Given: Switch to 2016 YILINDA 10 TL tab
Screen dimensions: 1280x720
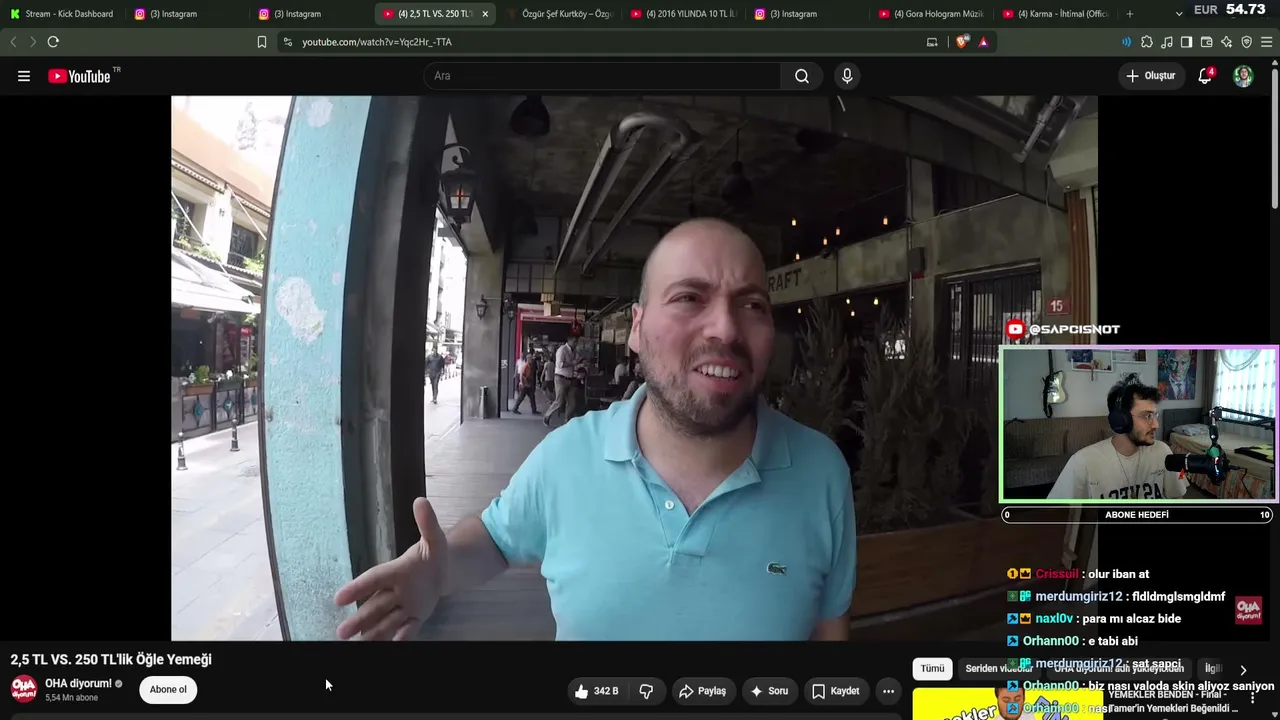Looking at the screenshot, I should (x=682, y=14).
